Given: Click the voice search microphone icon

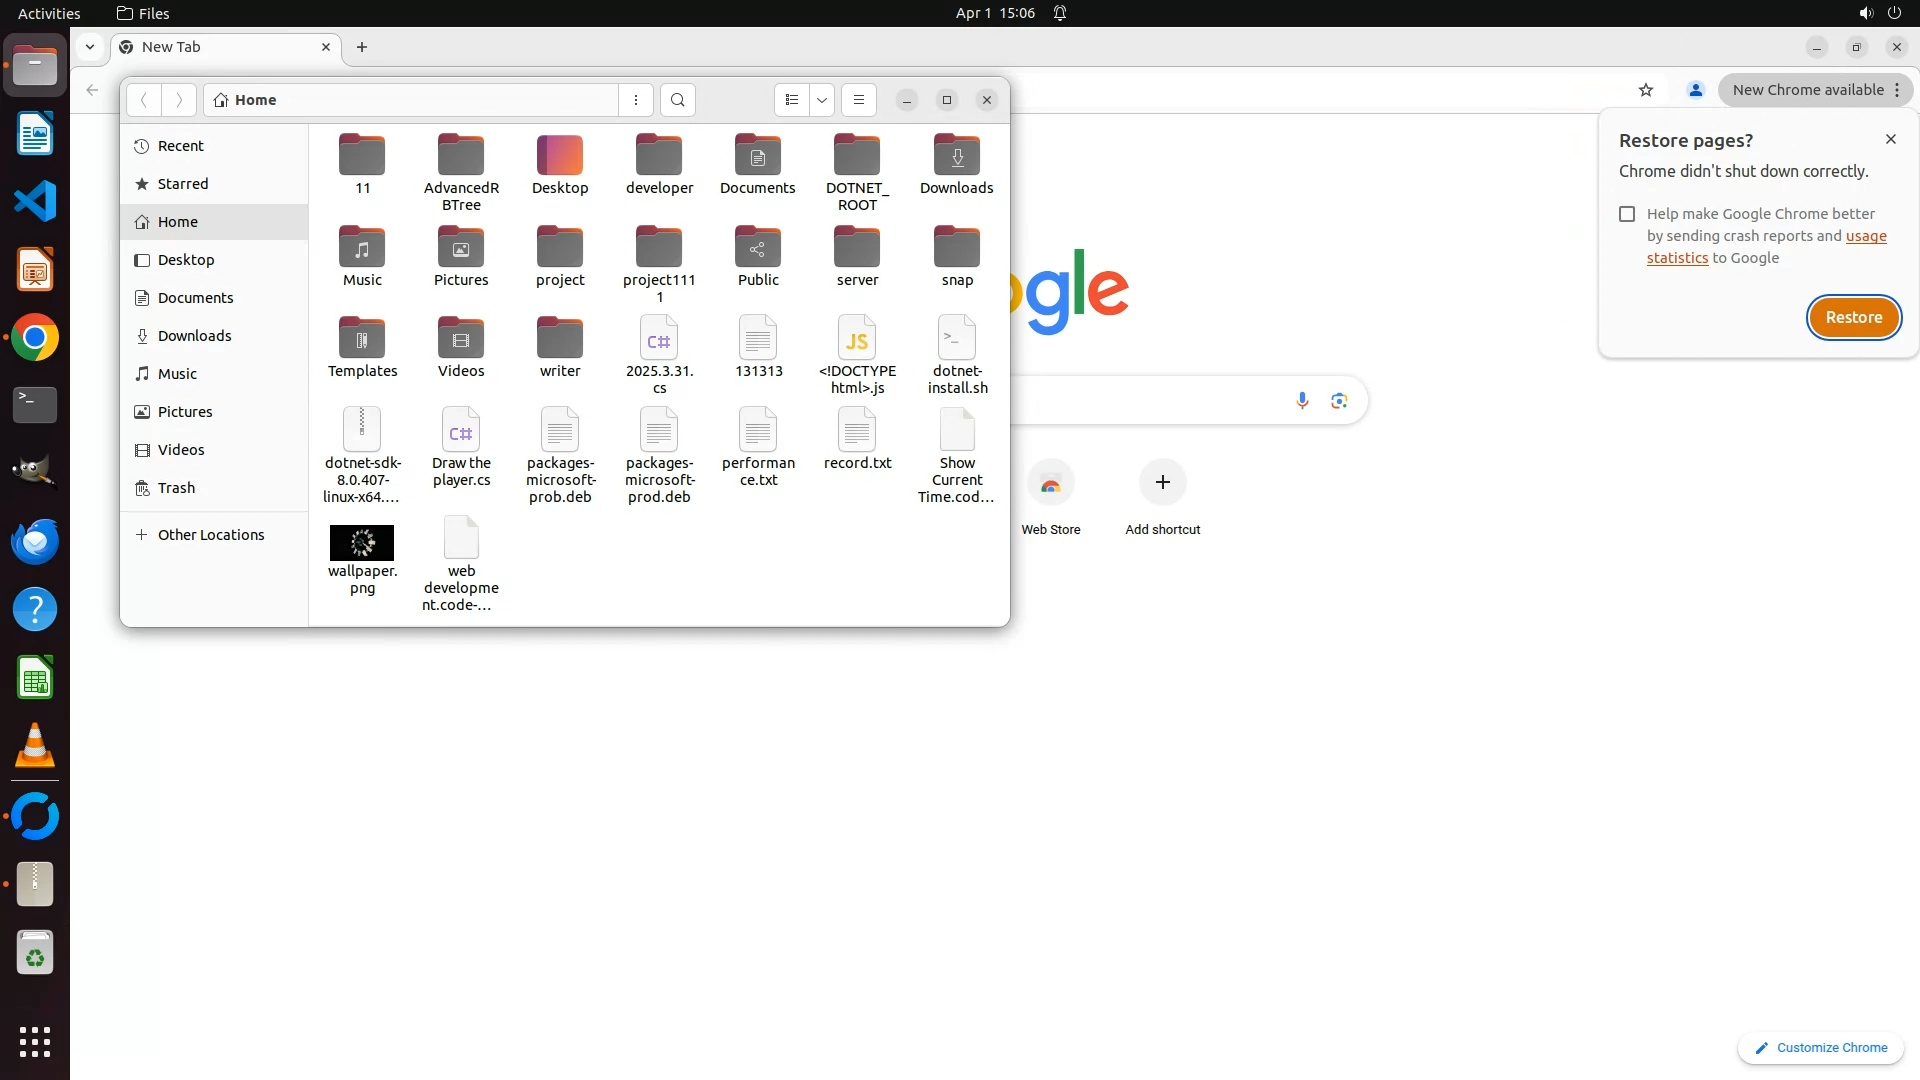Looking at the screenshot, I should 1302,401.
